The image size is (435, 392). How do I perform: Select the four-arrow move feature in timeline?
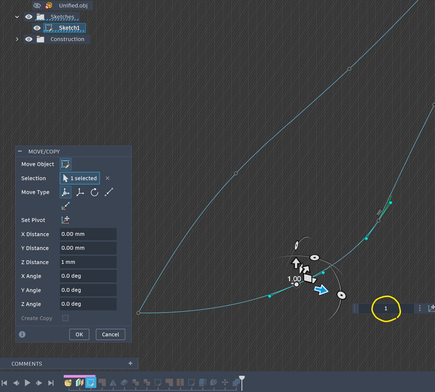pyautogui.click(x=225, y=383)
